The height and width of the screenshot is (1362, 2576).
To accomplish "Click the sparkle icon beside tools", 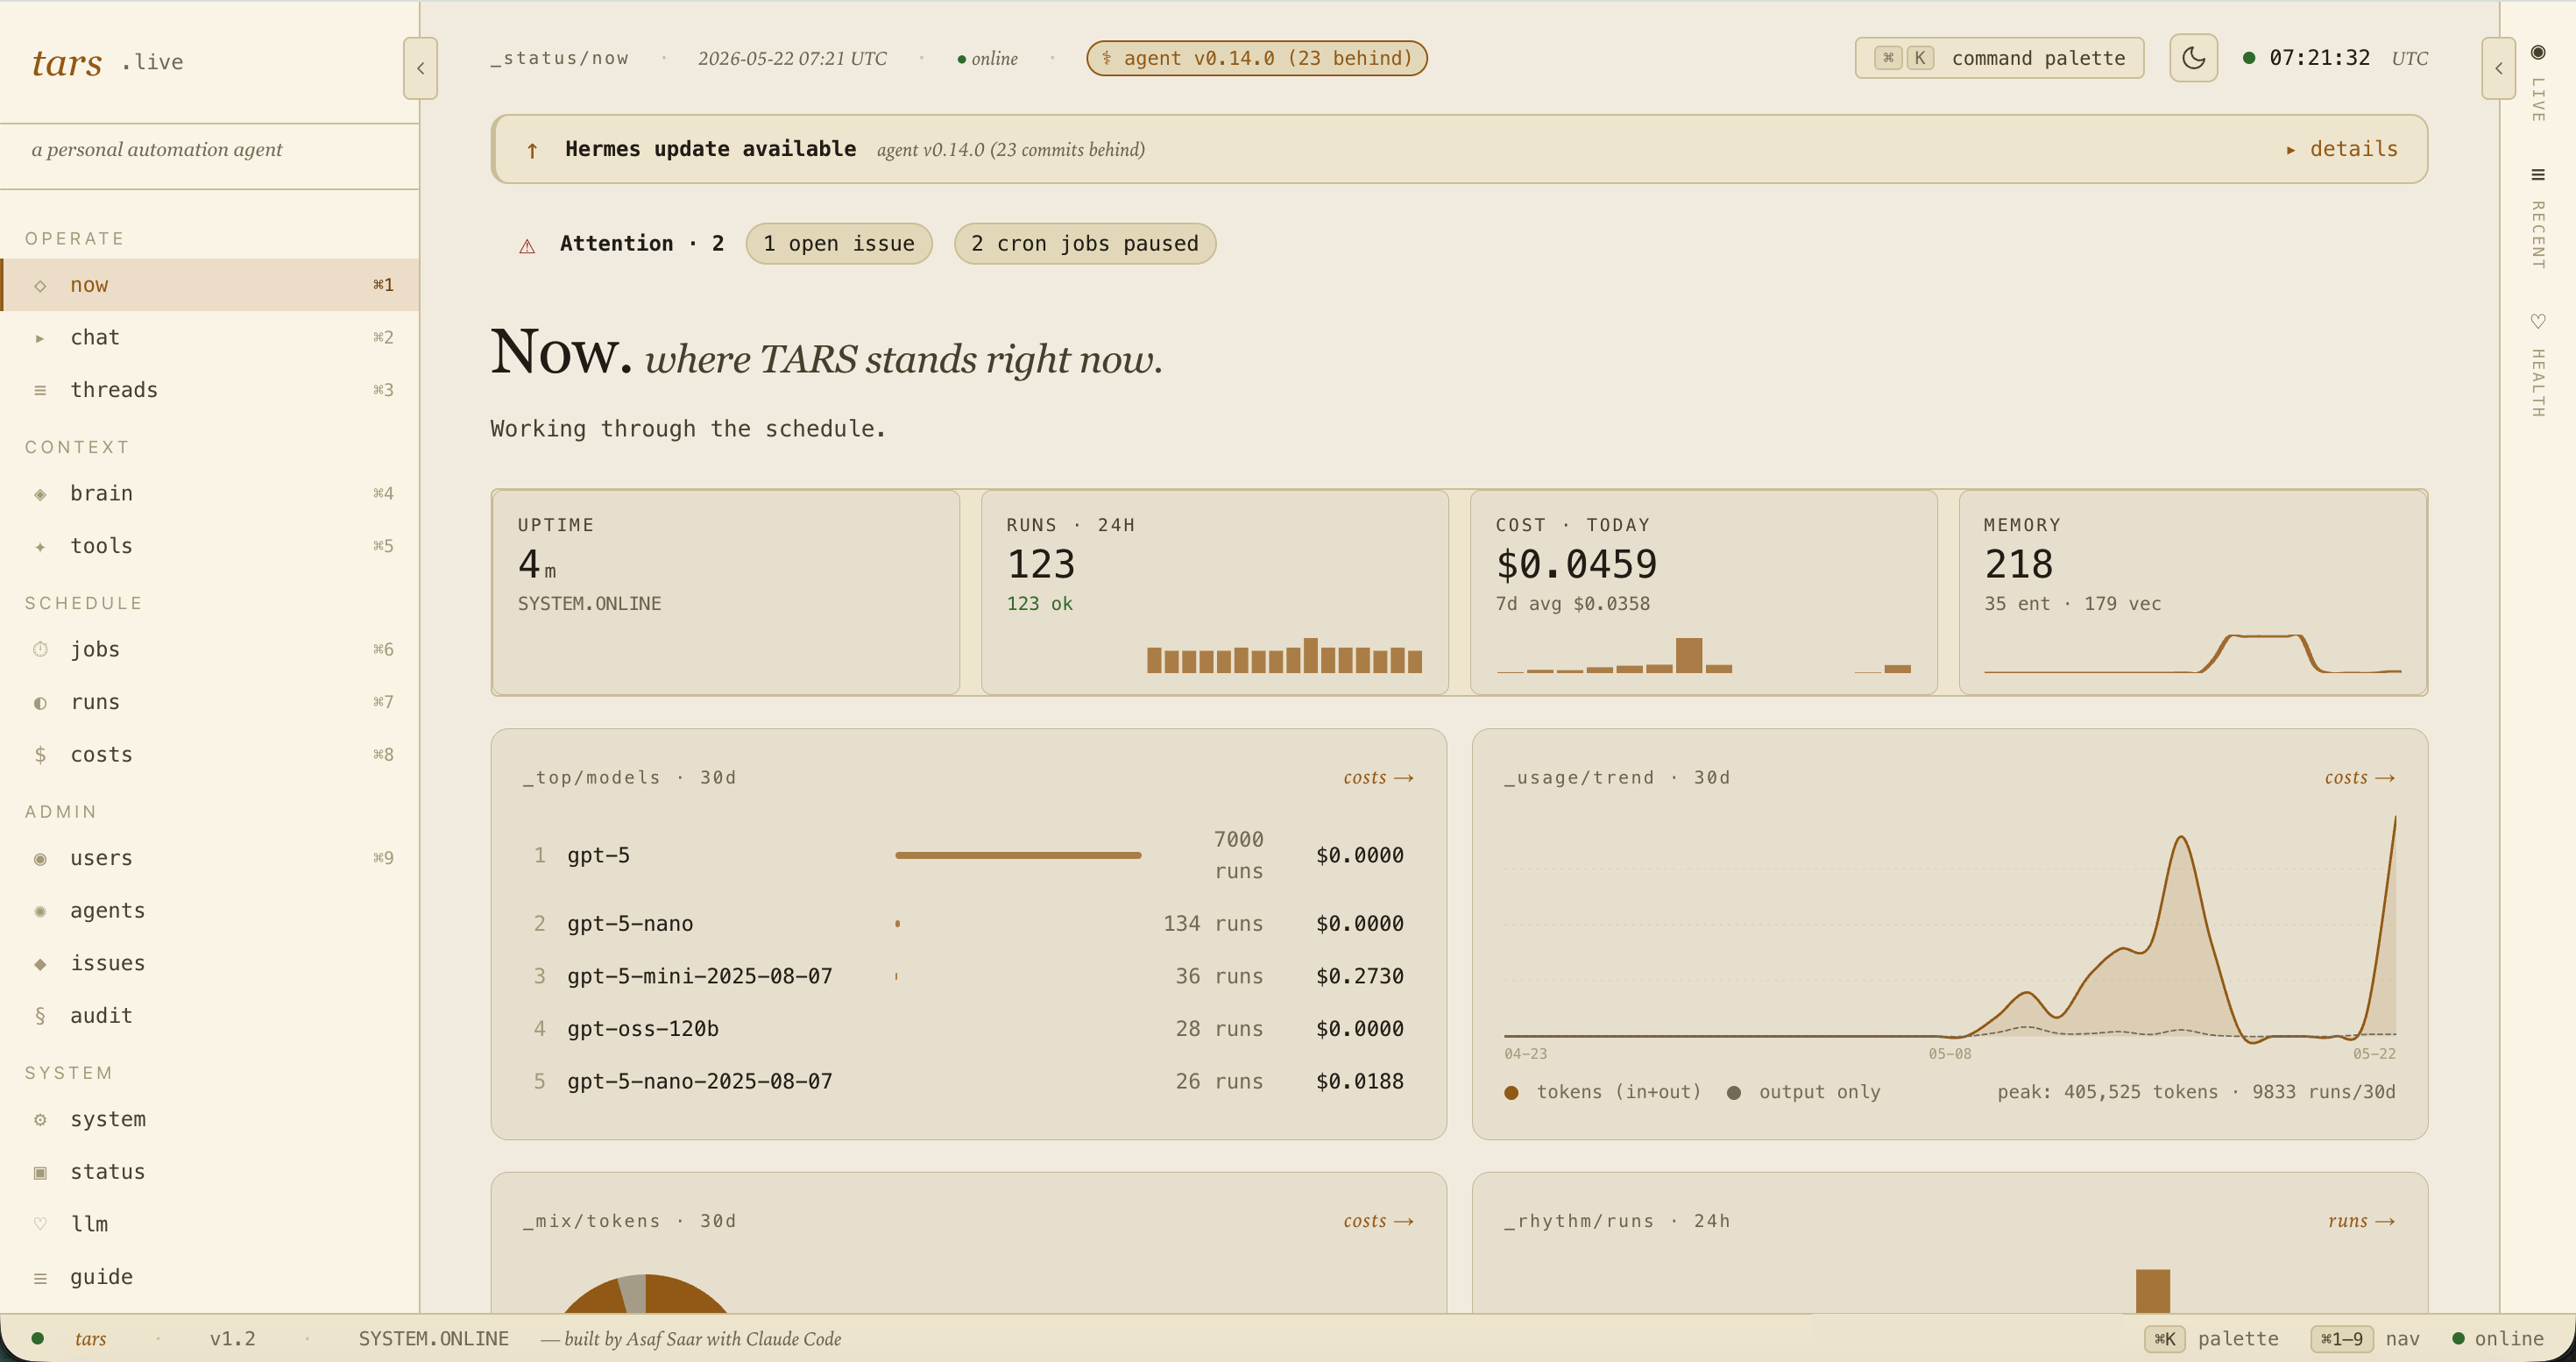I will click(x=40, y=547).
